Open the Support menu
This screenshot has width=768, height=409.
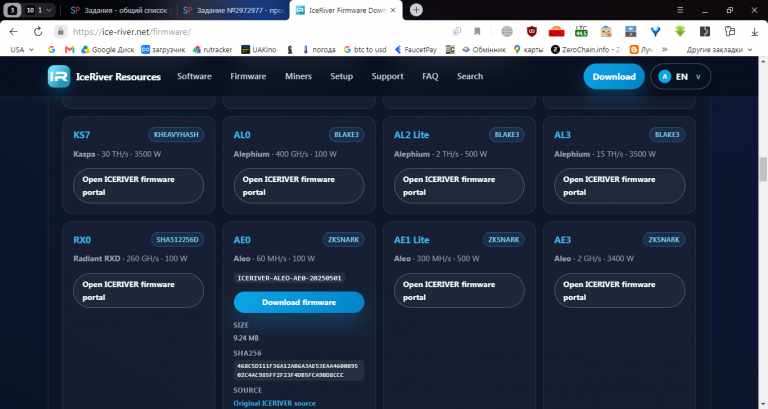tap(387, 76)
